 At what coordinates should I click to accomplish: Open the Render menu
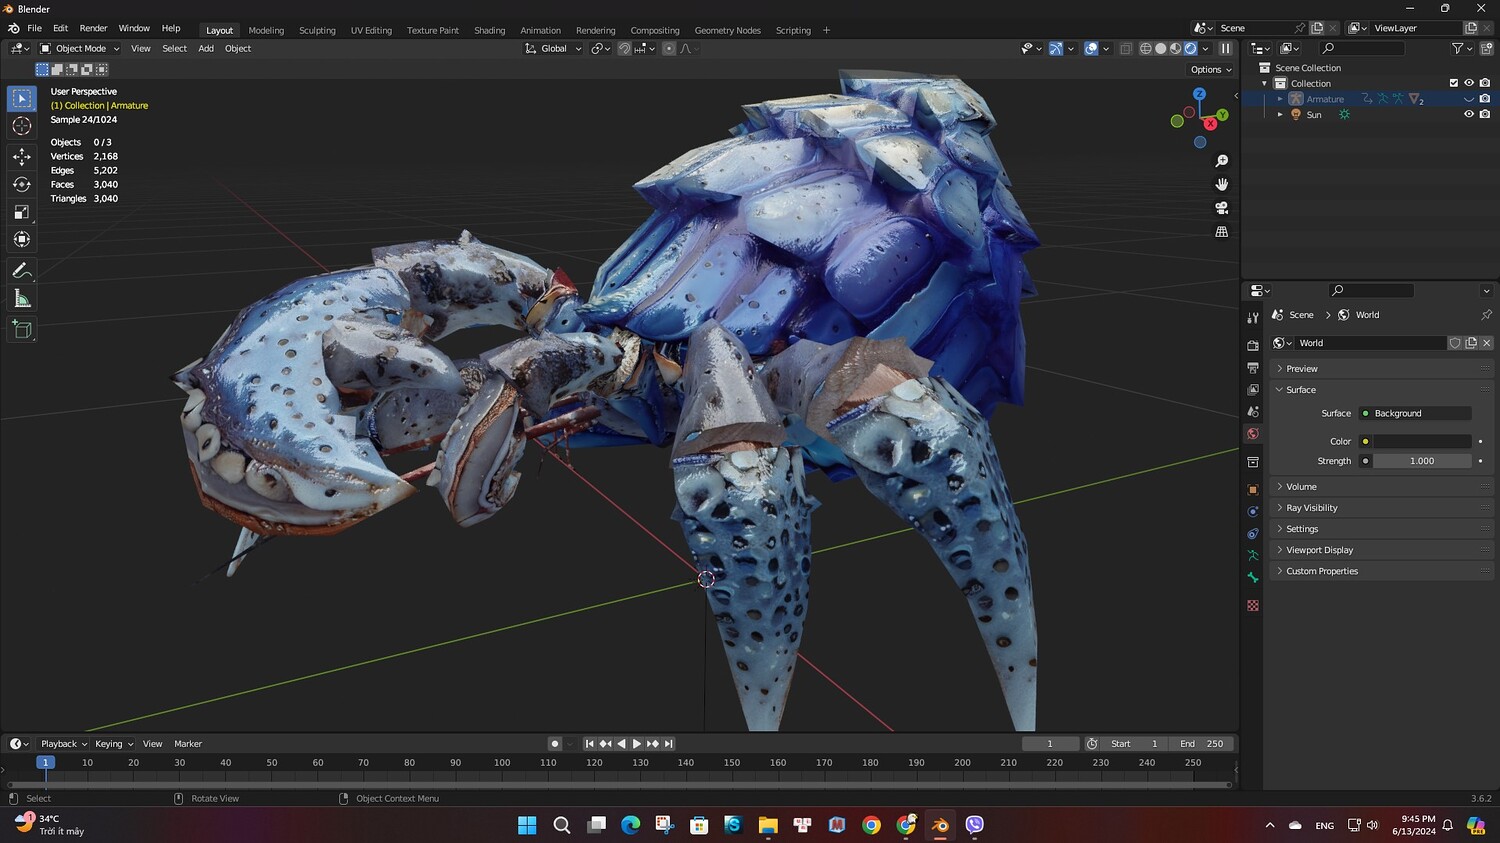pyautogui.click(x=93, y=28)
